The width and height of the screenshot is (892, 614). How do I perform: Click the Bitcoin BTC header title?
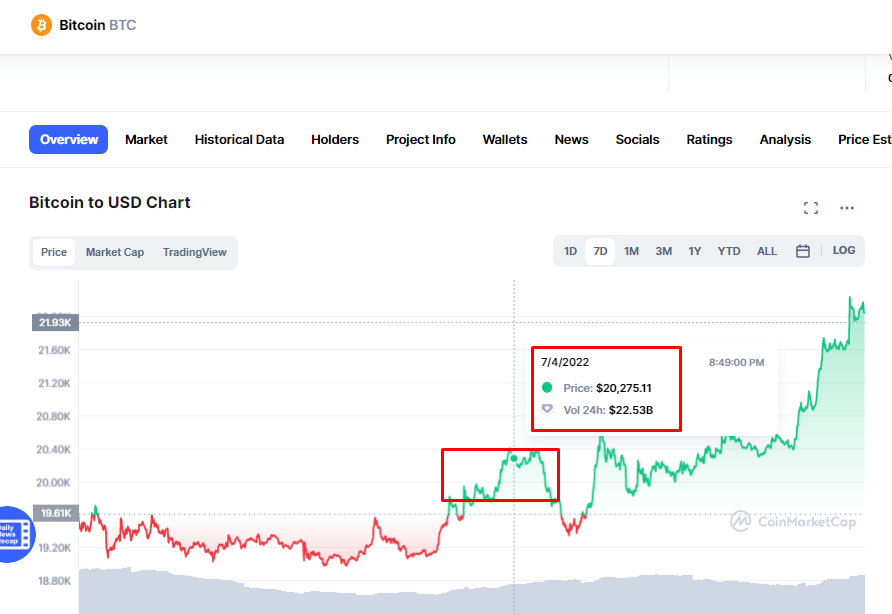coord(97,25)
